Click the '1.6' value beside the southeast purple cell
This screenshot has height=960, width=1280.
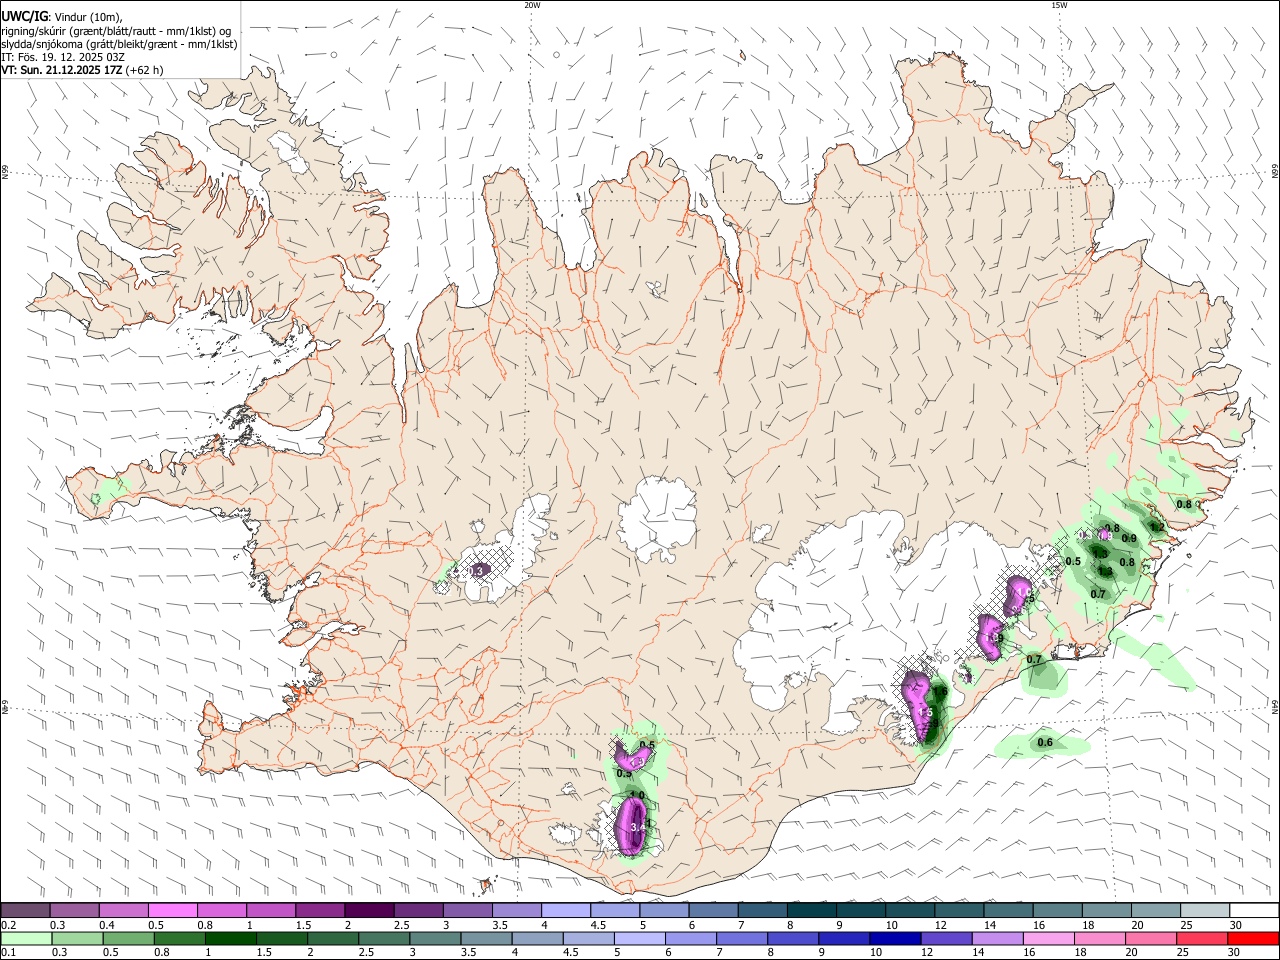940,692
